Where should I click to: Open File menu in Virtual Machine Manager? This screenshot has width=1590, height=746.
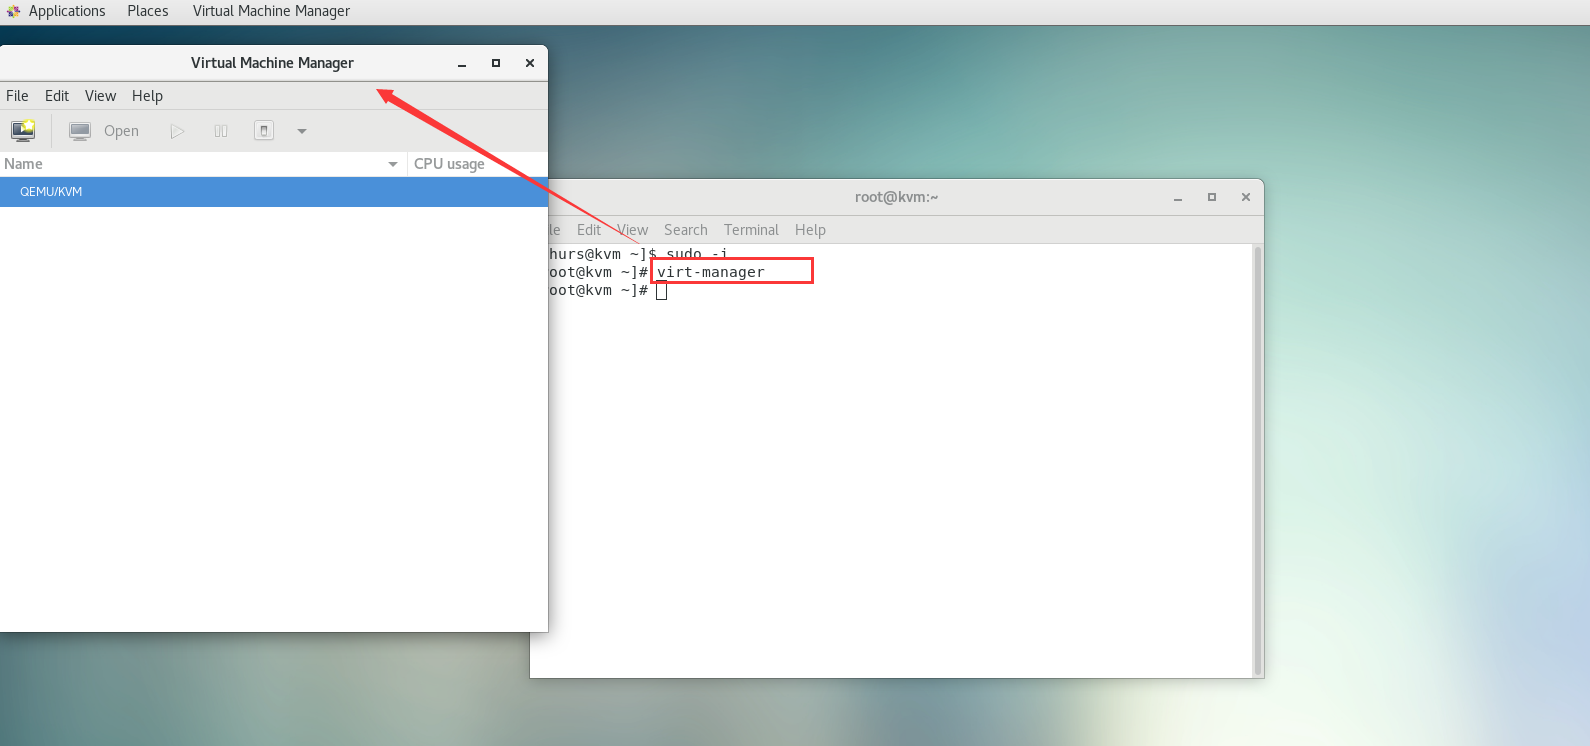(17, 96)
